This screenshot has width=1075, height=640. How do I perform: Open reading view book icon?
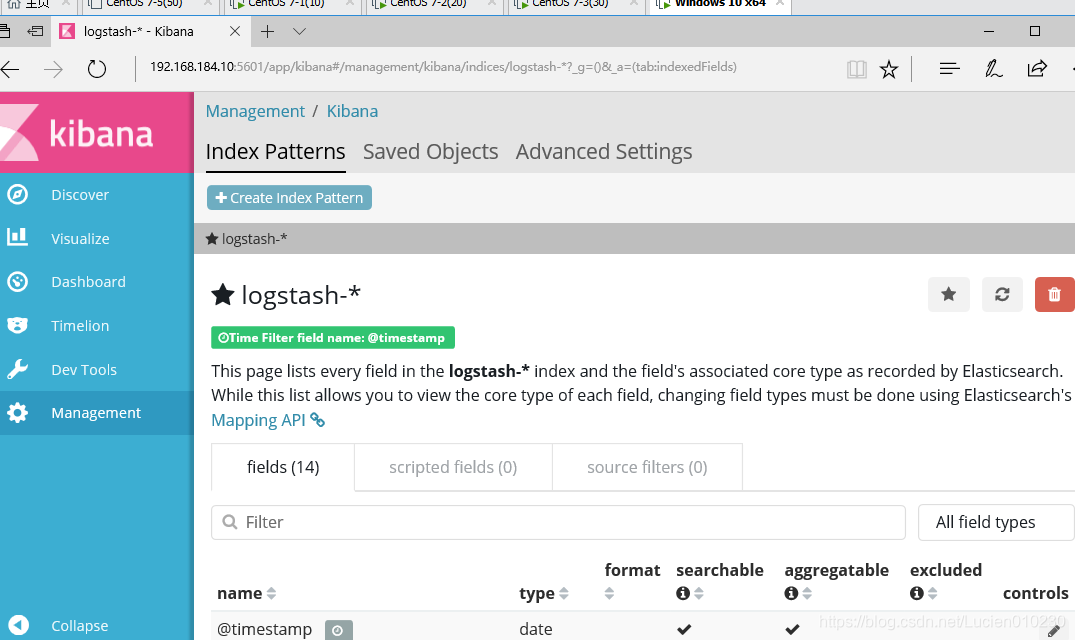coord(856,69)
